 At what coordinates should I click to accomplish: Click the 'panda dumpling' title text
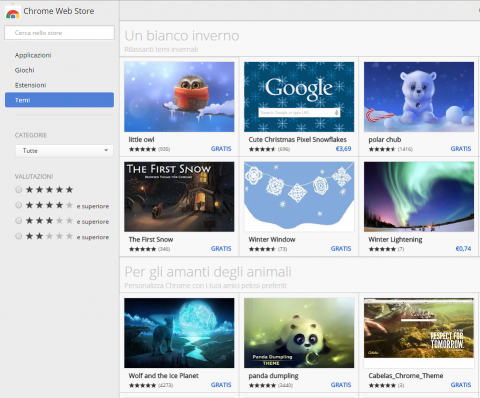[x=273, y=376]
